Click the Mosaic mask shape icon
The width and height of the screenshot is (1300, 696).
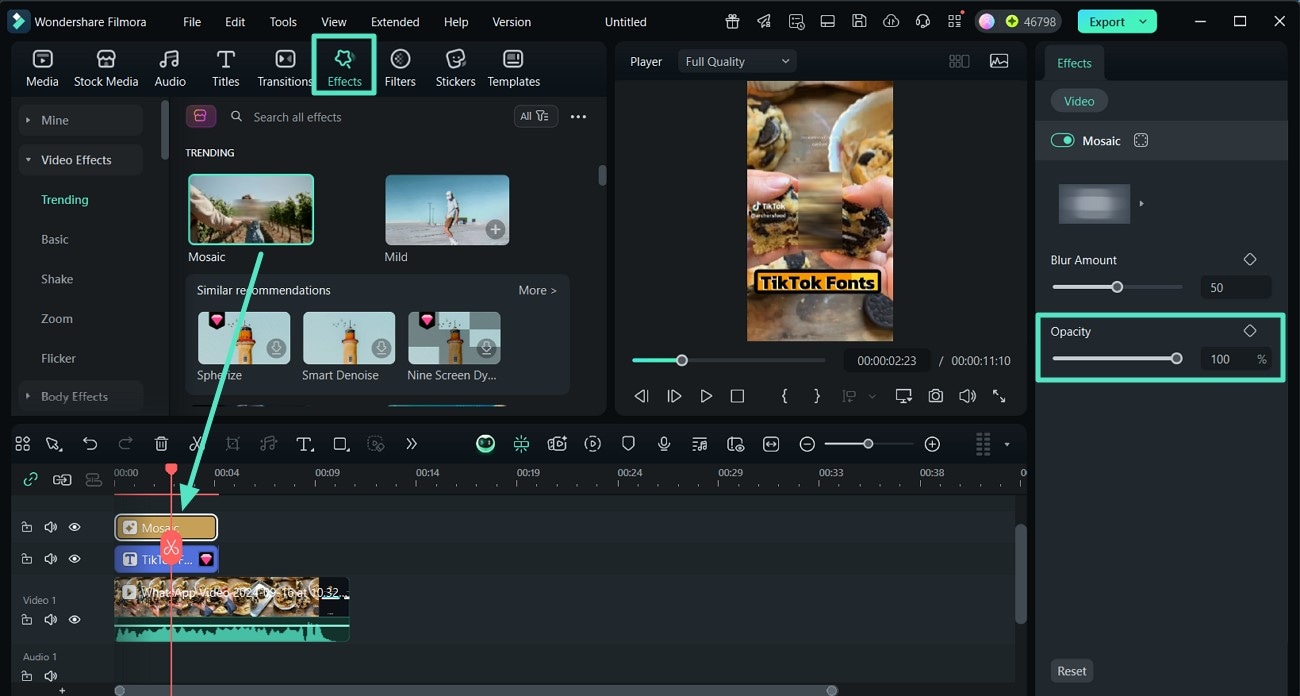tap(1141, 141)
